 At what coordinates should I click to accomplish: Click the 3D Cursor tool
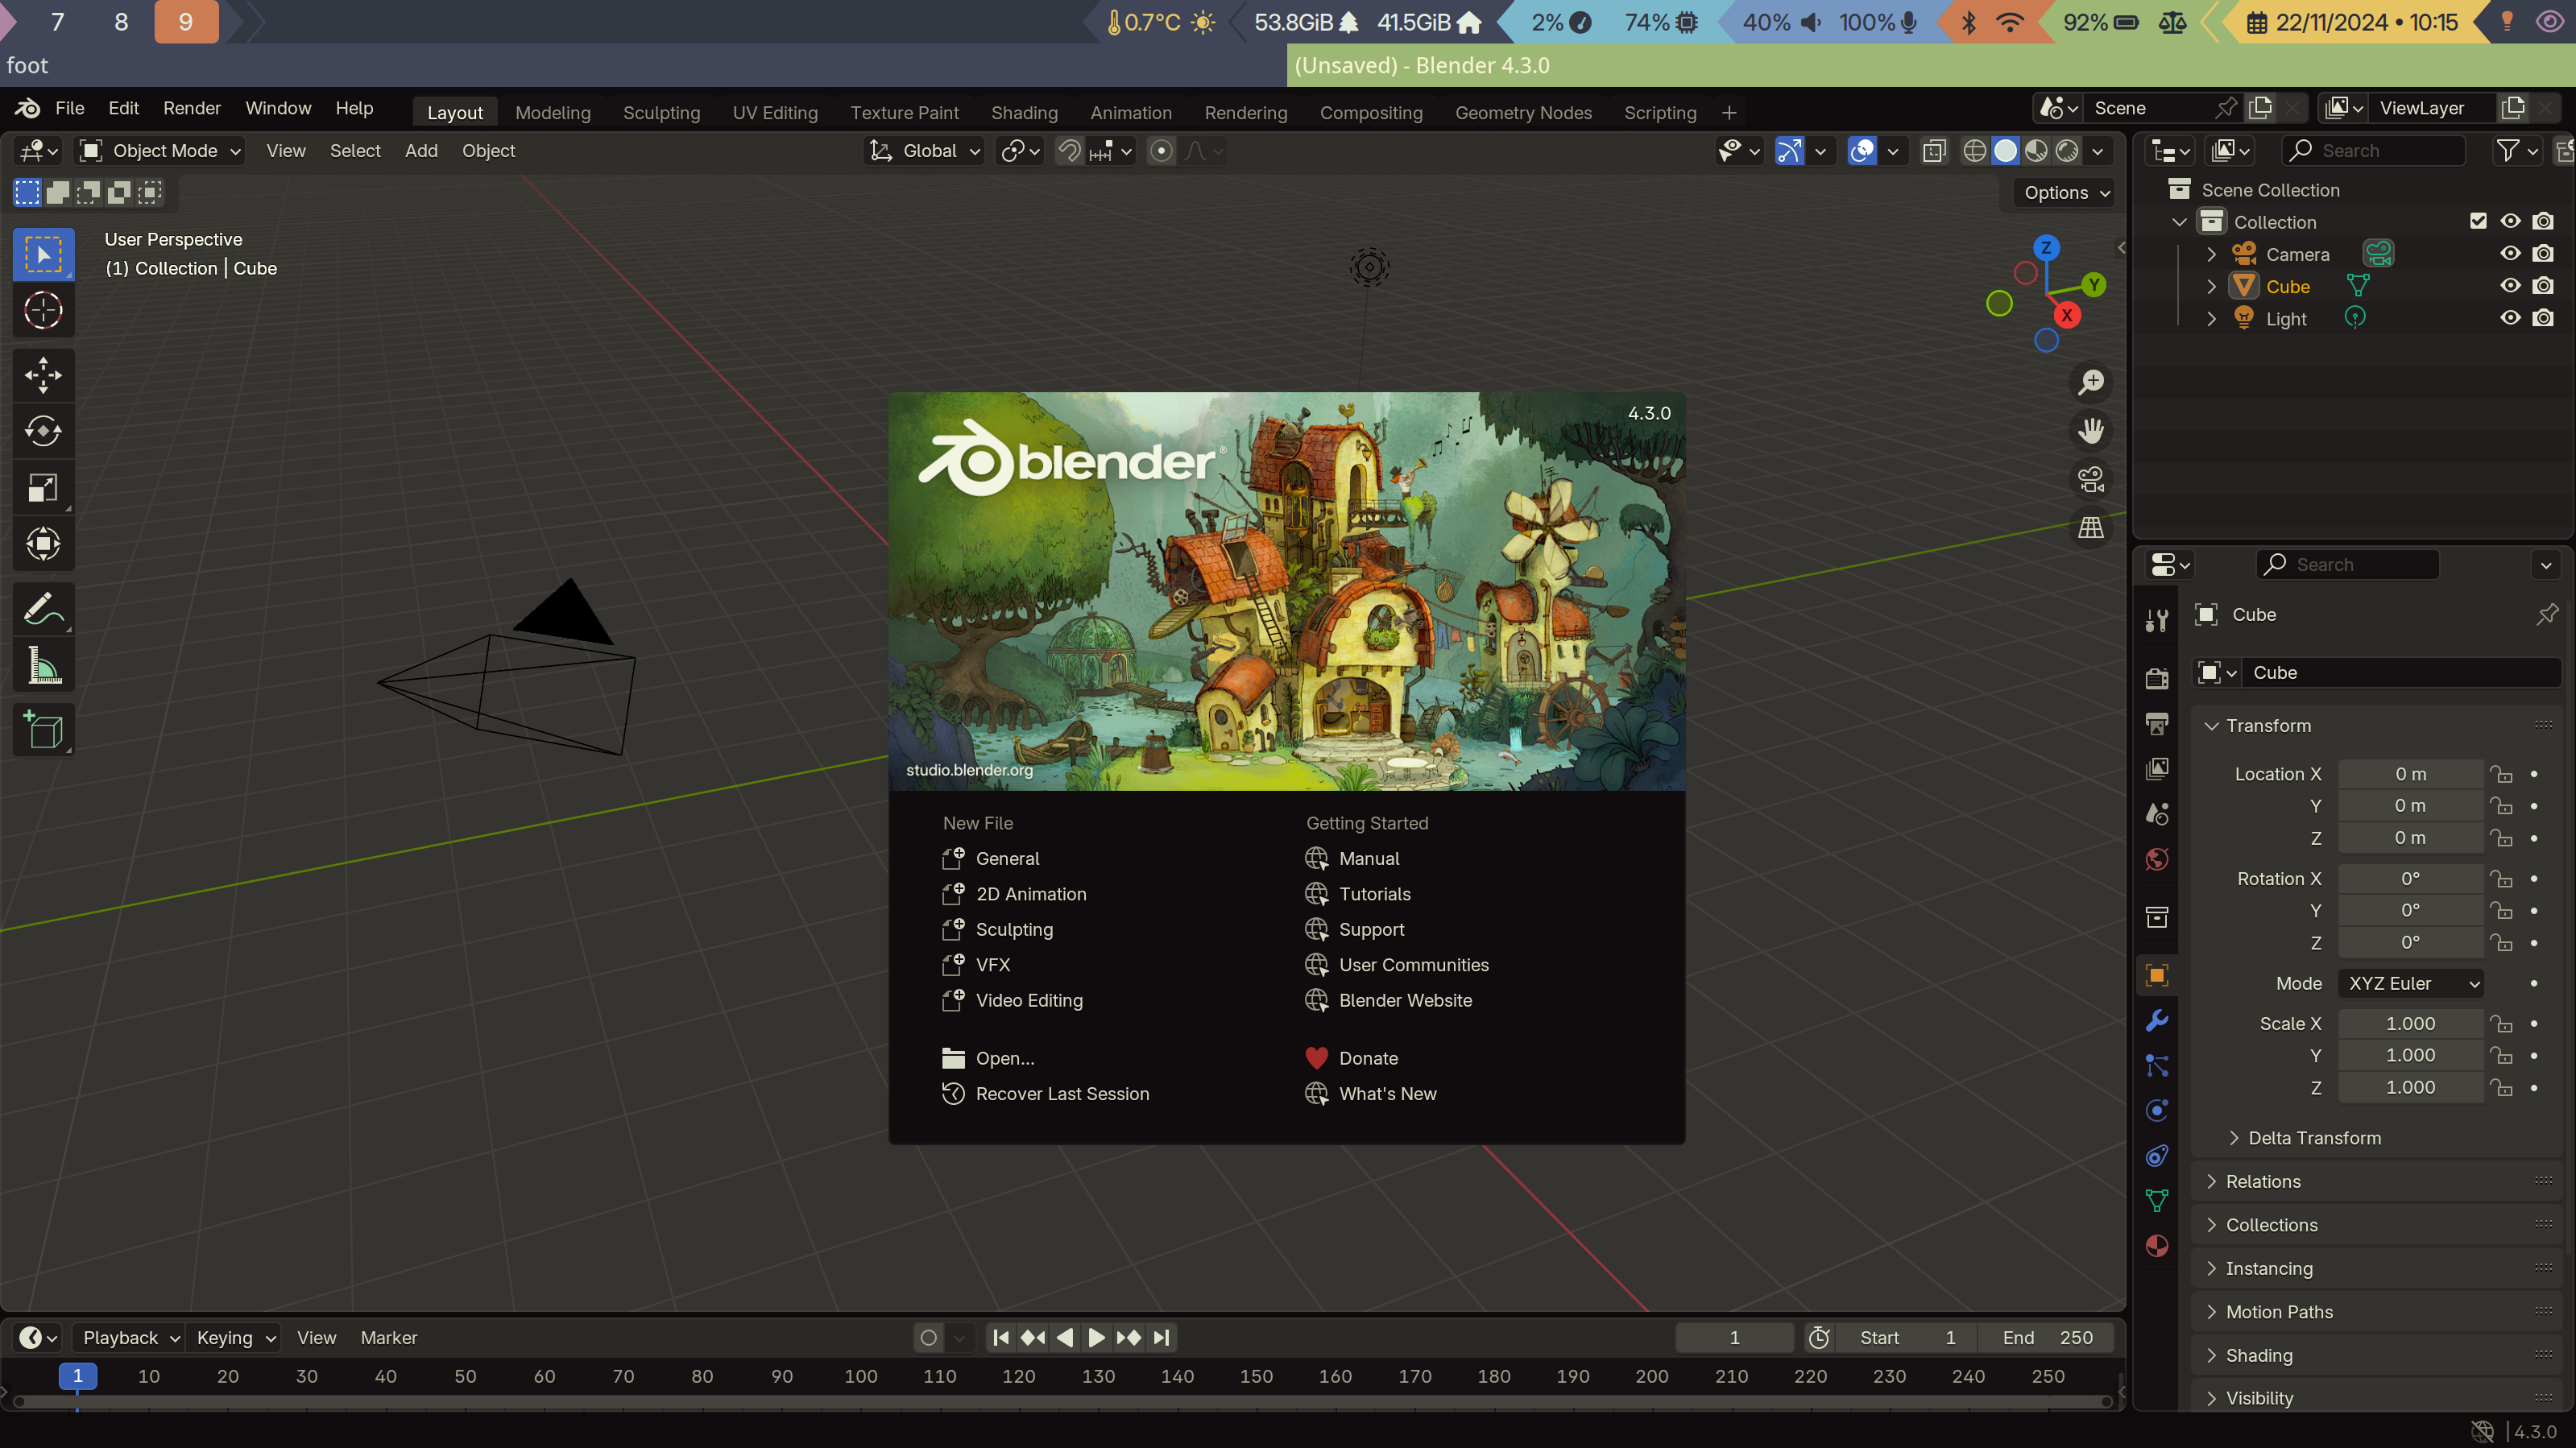pyautogui.click(x=43, y=311)
